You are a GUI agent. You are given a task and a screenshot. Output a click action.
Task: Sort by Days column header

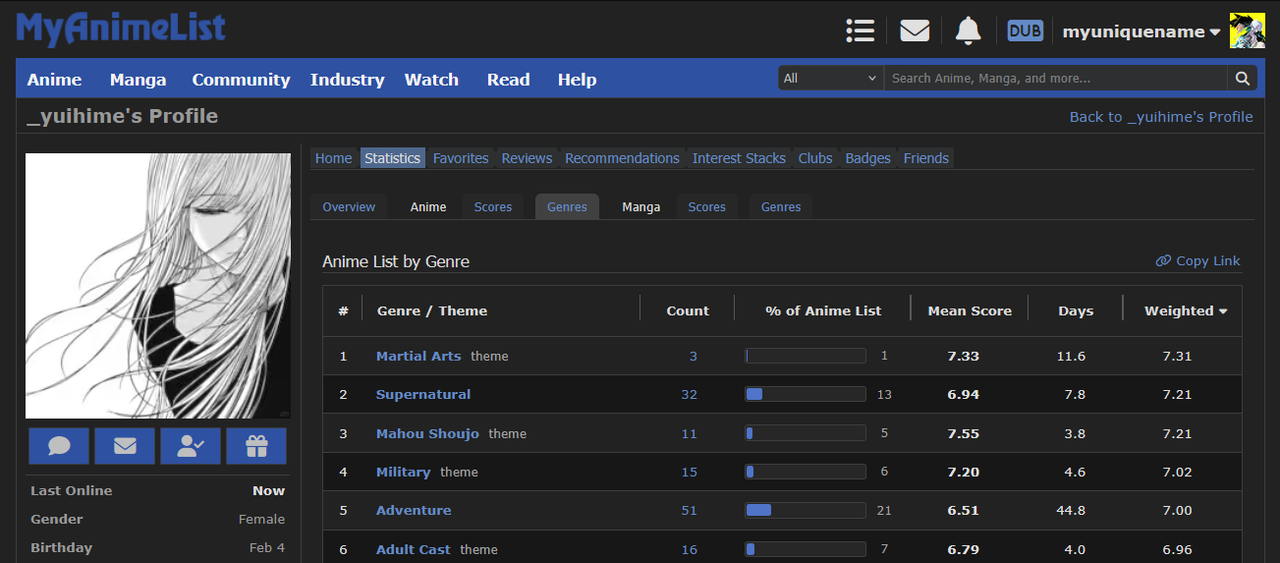click(x=1076, y=311)
